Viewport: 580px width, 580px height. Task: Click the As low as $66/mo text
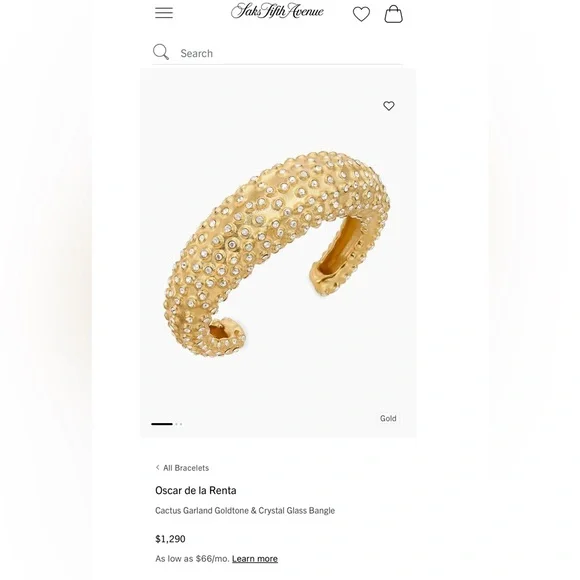pyautogui.click(x=192, y=559)
